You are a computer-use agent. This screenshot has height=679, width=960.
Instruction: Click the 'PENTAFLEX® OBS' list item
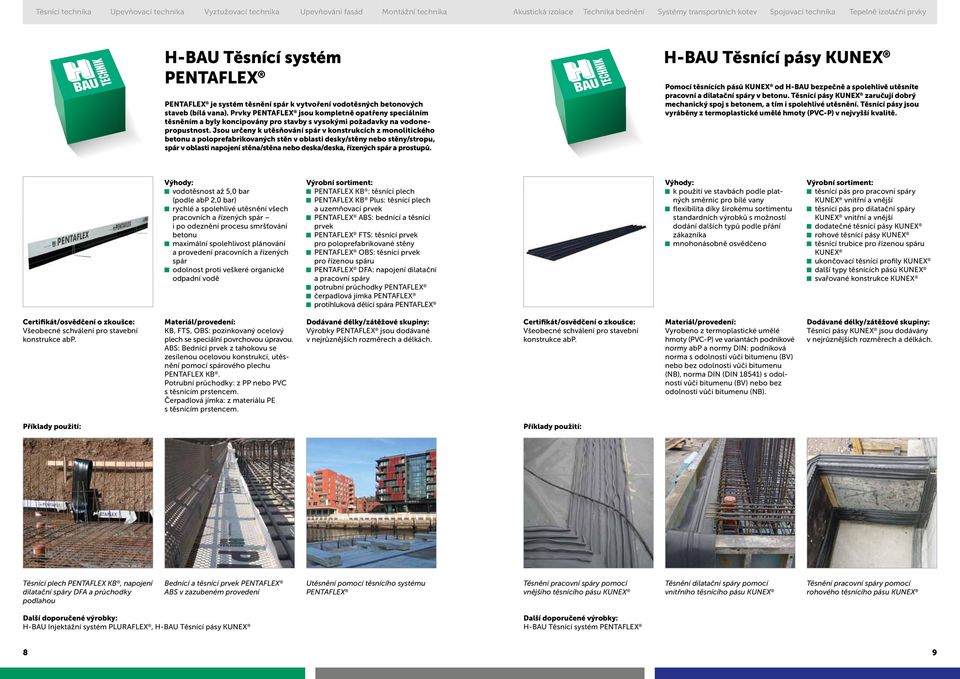(x=367, y=257)
